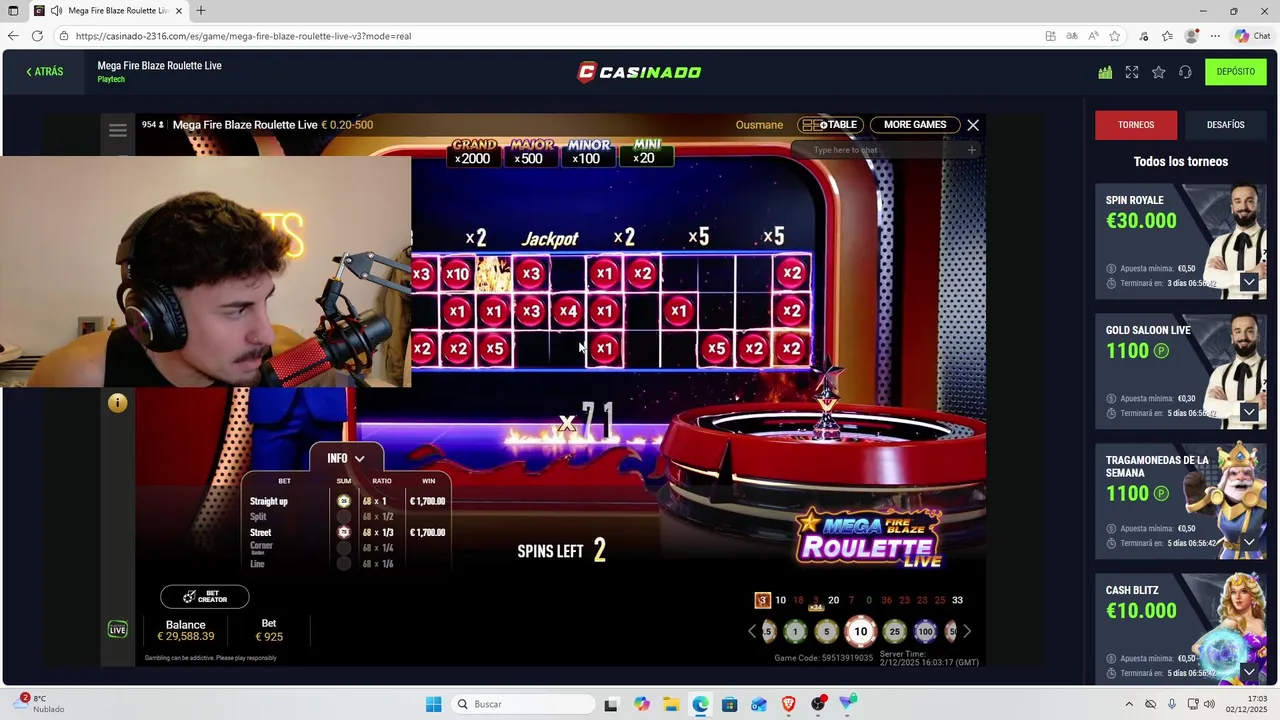Open OBS Studio from taskbar
The width and height of the screenshot is (1280, 720).
point(819,704)
